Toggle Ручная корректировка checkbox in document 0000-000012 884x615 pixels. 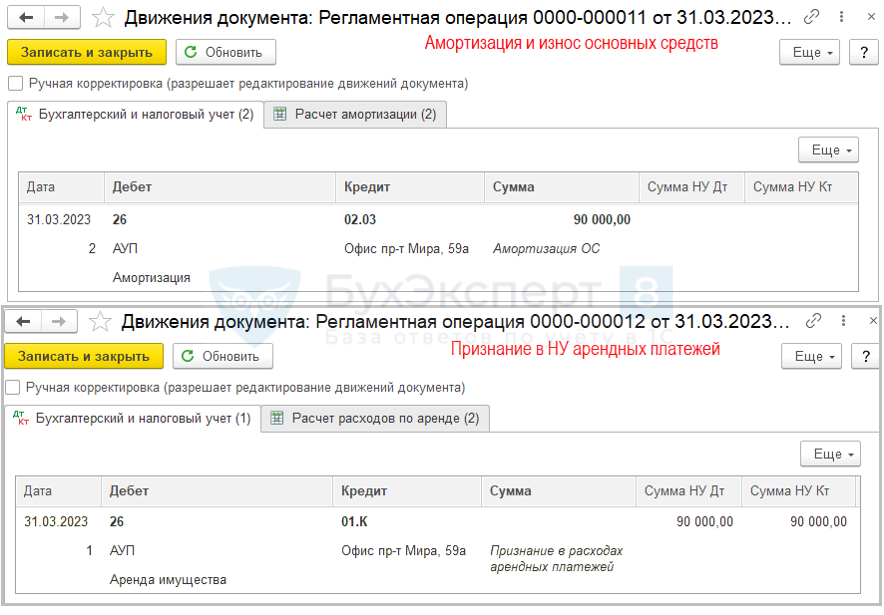(13, 388)
